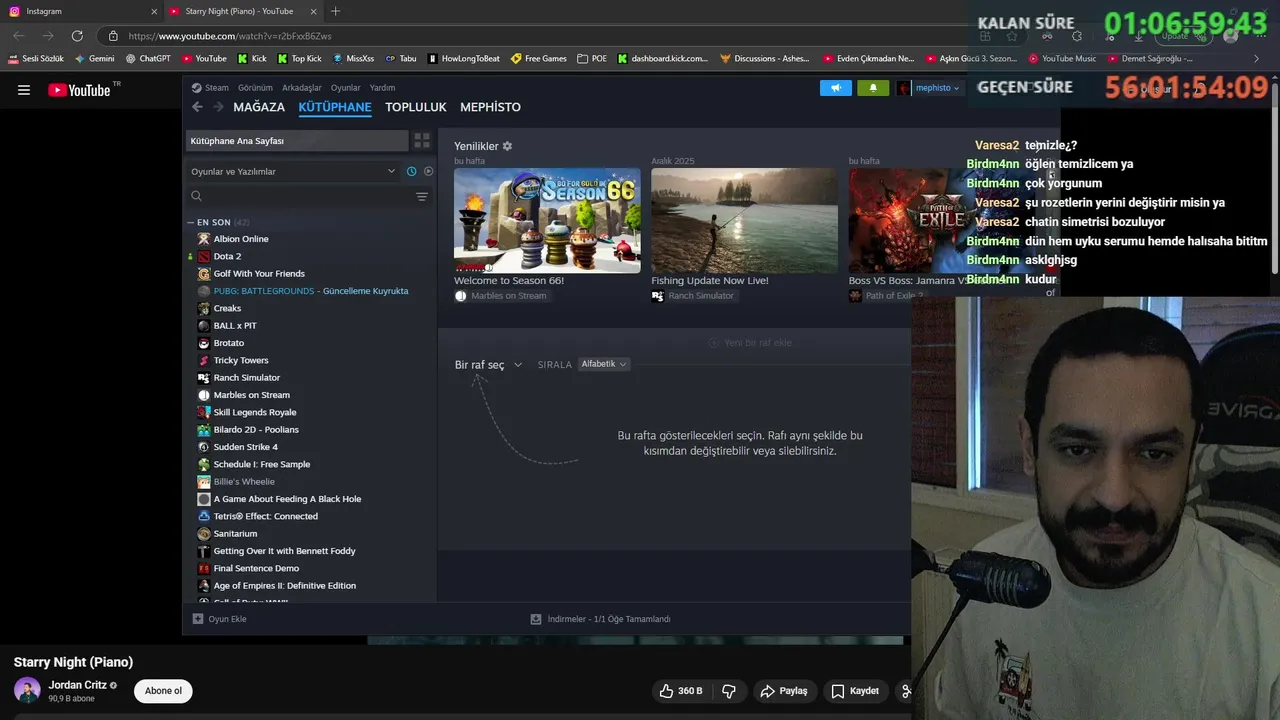Expand the Bir raf seç dropdown
Viewport: 1280px width, 720px height.
point(488,365)
